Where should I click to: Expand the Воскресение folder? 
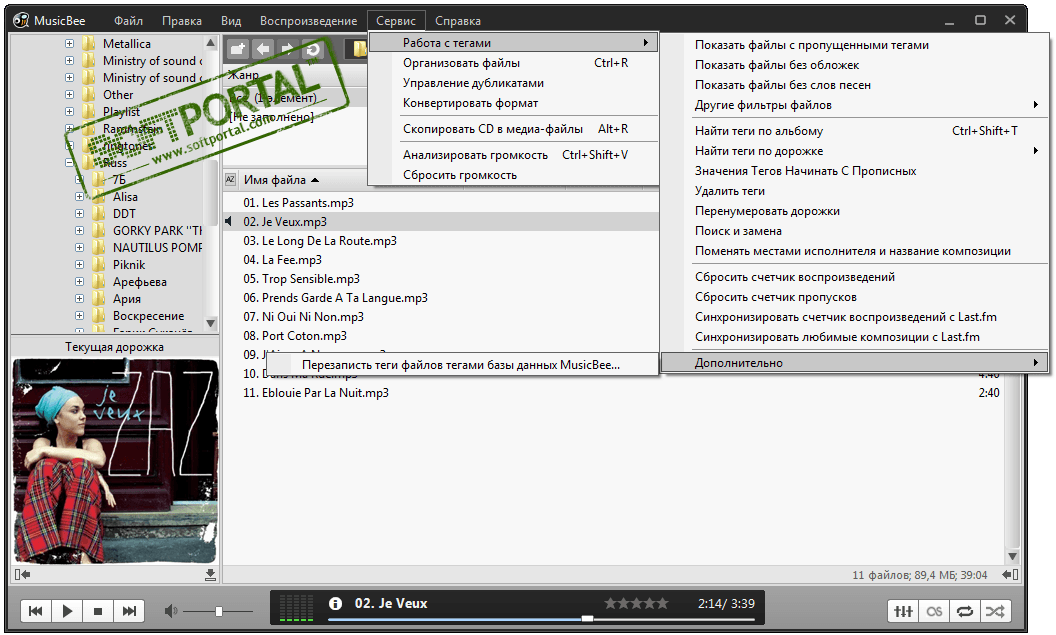(79, 315)
